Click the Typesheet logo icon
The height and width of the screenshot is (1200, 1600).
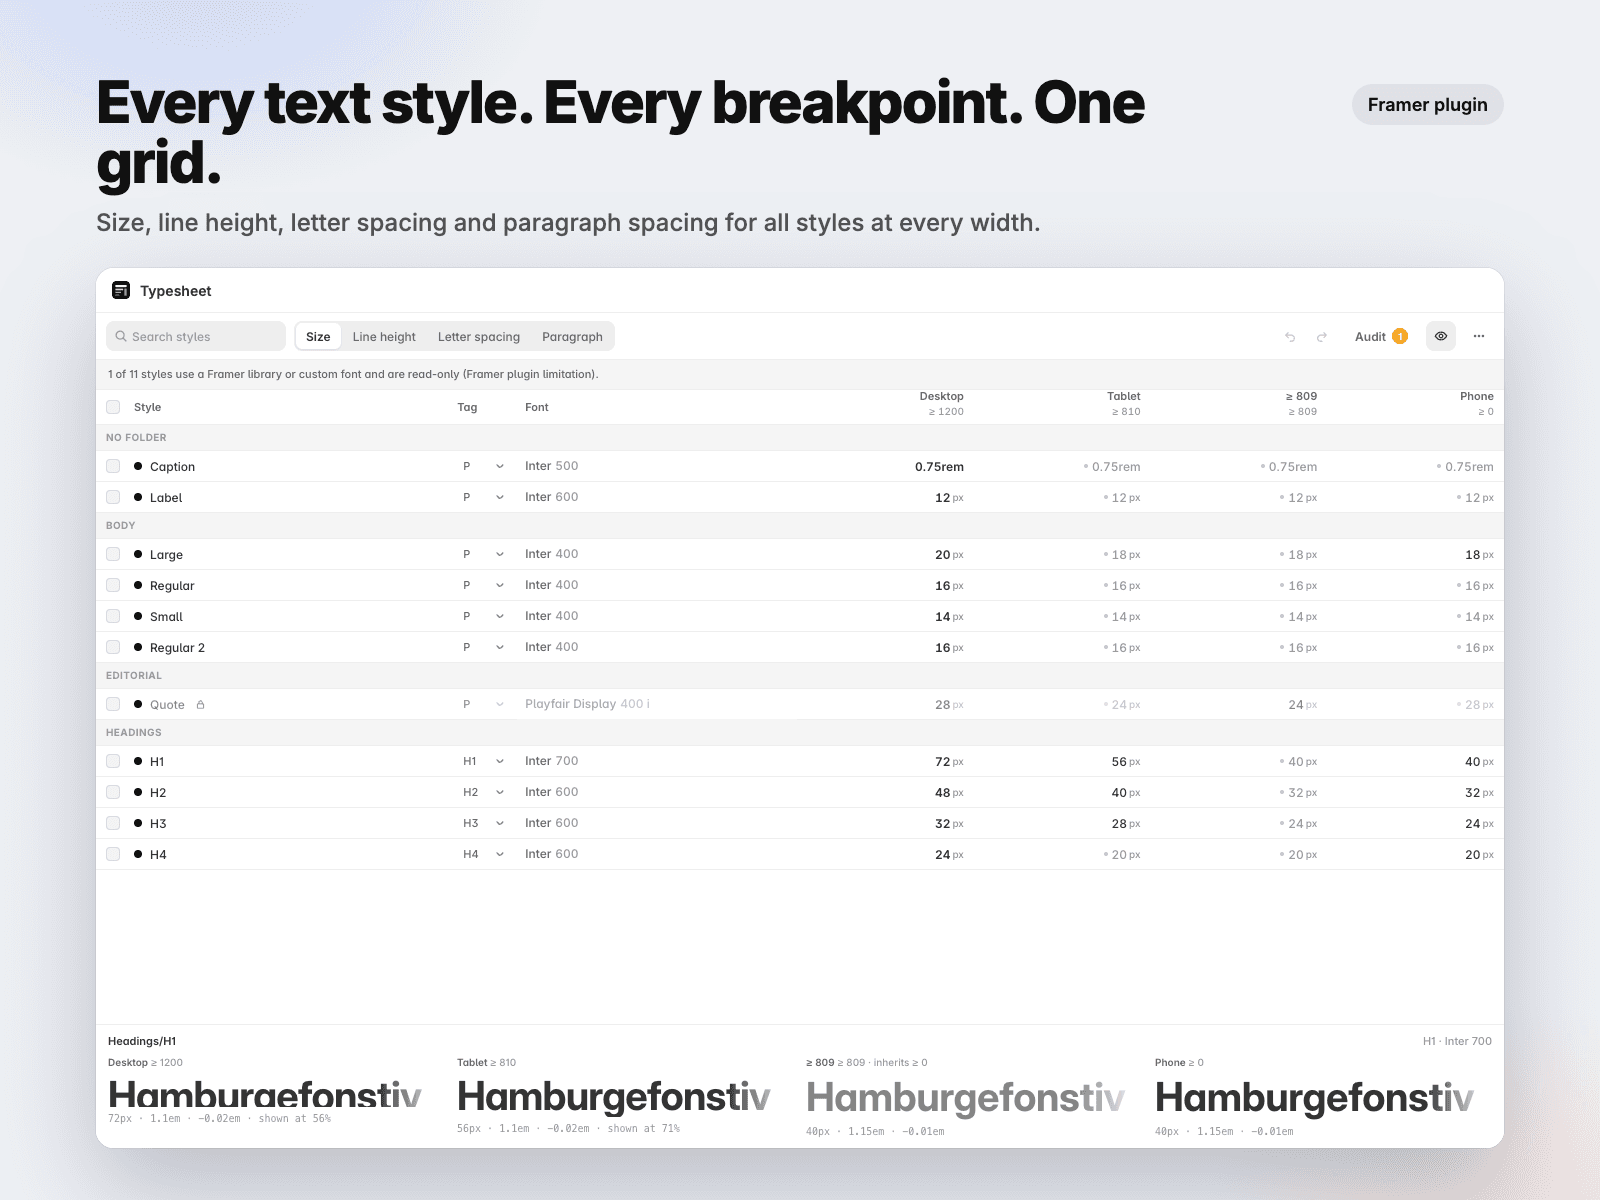pyautogui.click(x=121, y=290)
